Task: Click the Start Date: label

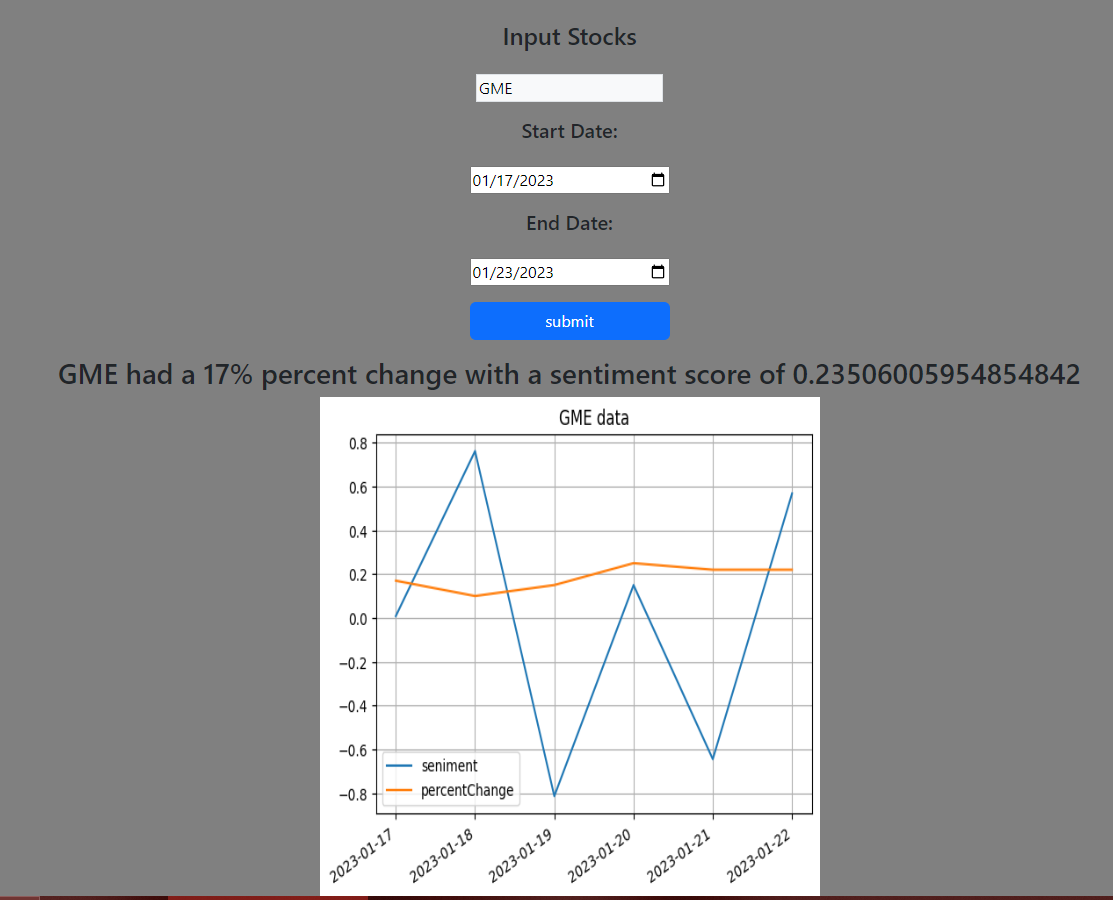Action: (x=569, y=131)
